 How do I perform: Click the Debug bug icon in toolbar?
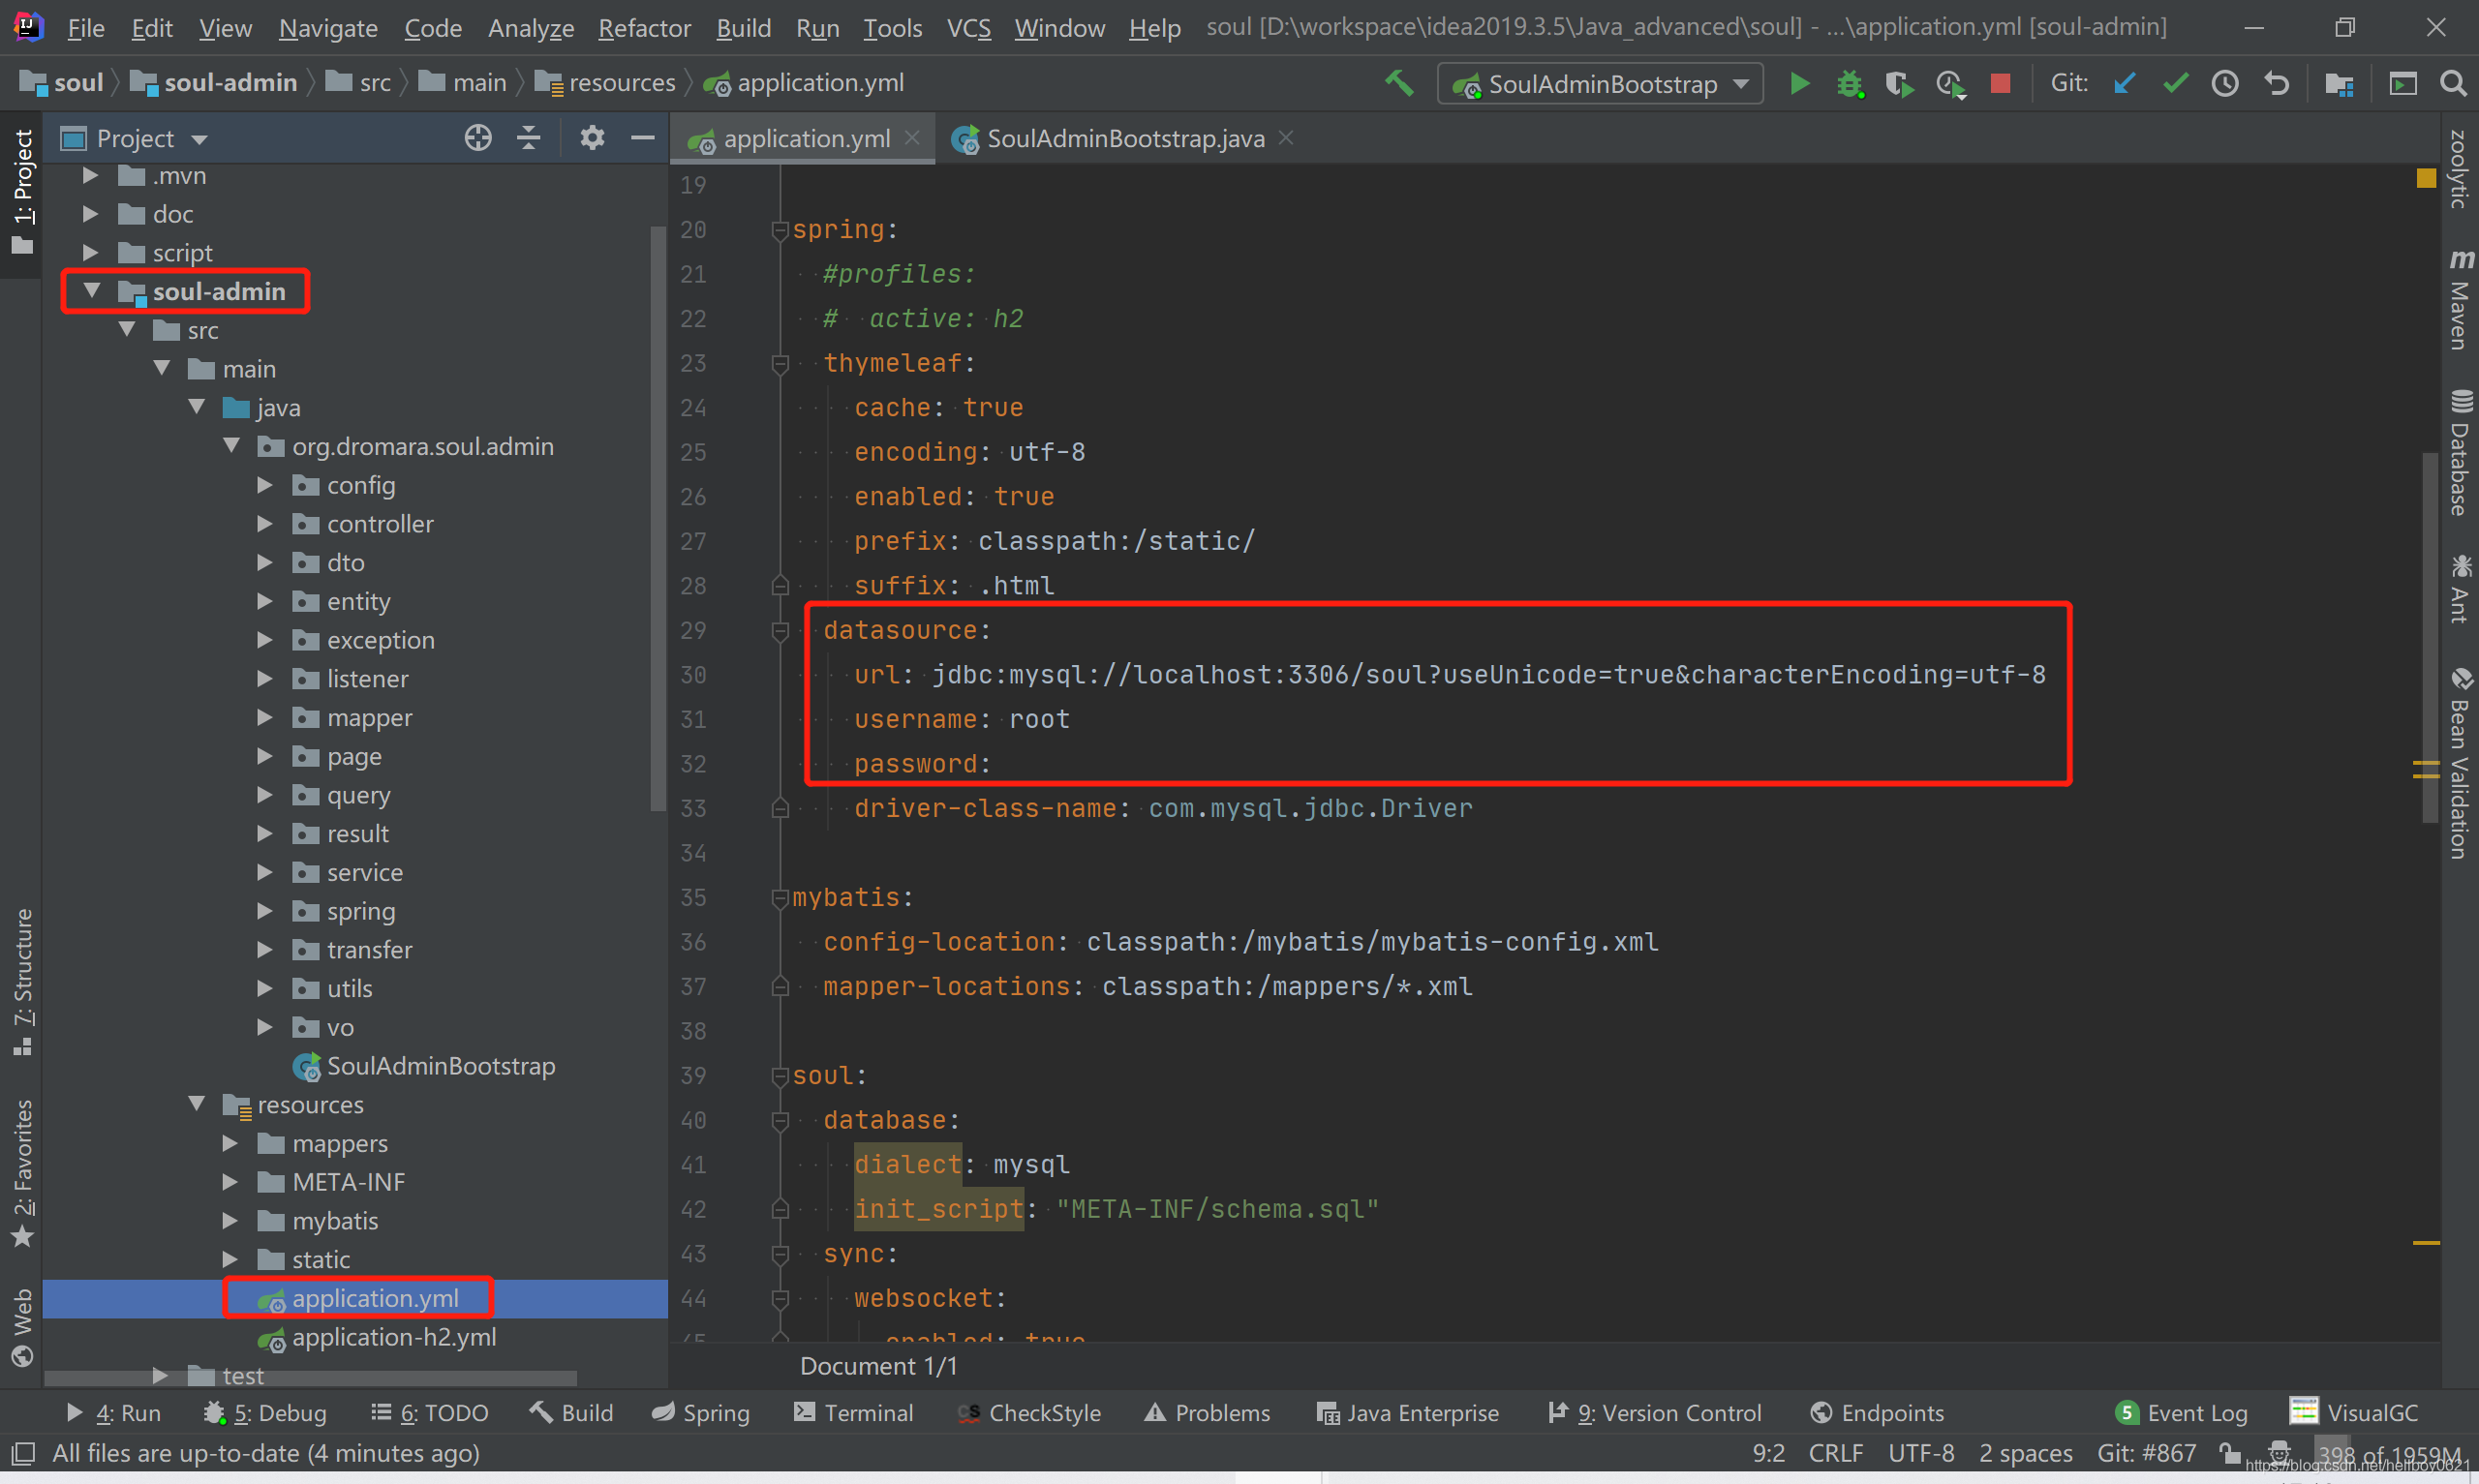1849,83
